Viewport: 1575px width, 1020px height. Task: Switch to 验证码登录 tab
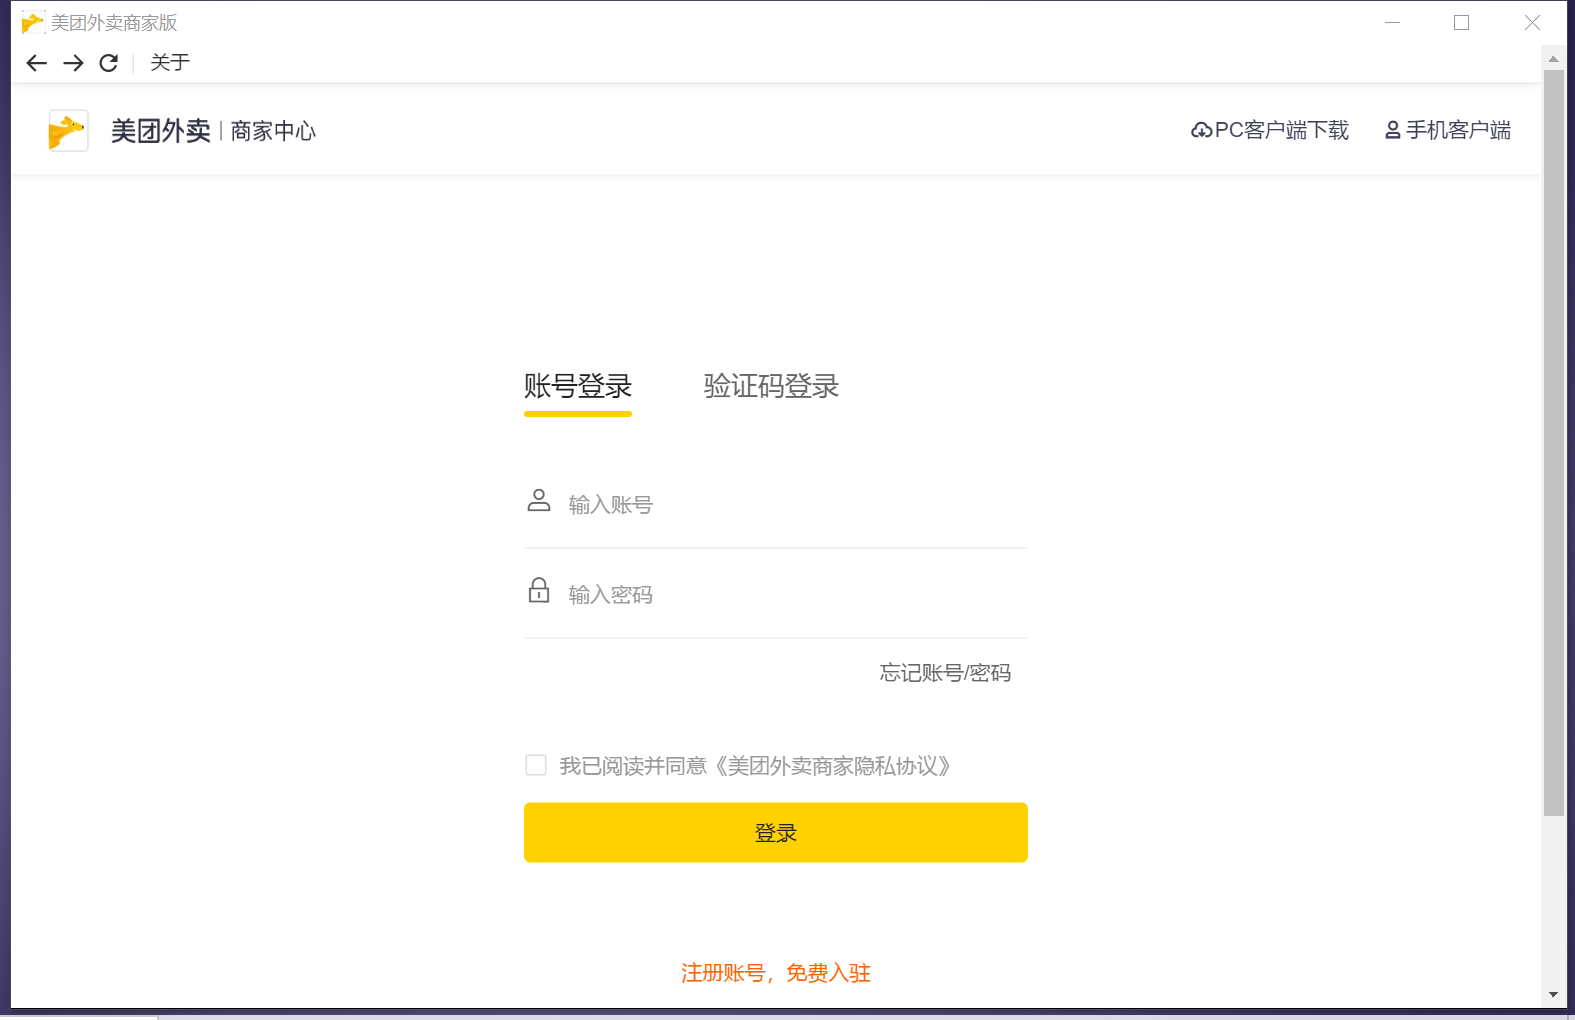(771, 386)
